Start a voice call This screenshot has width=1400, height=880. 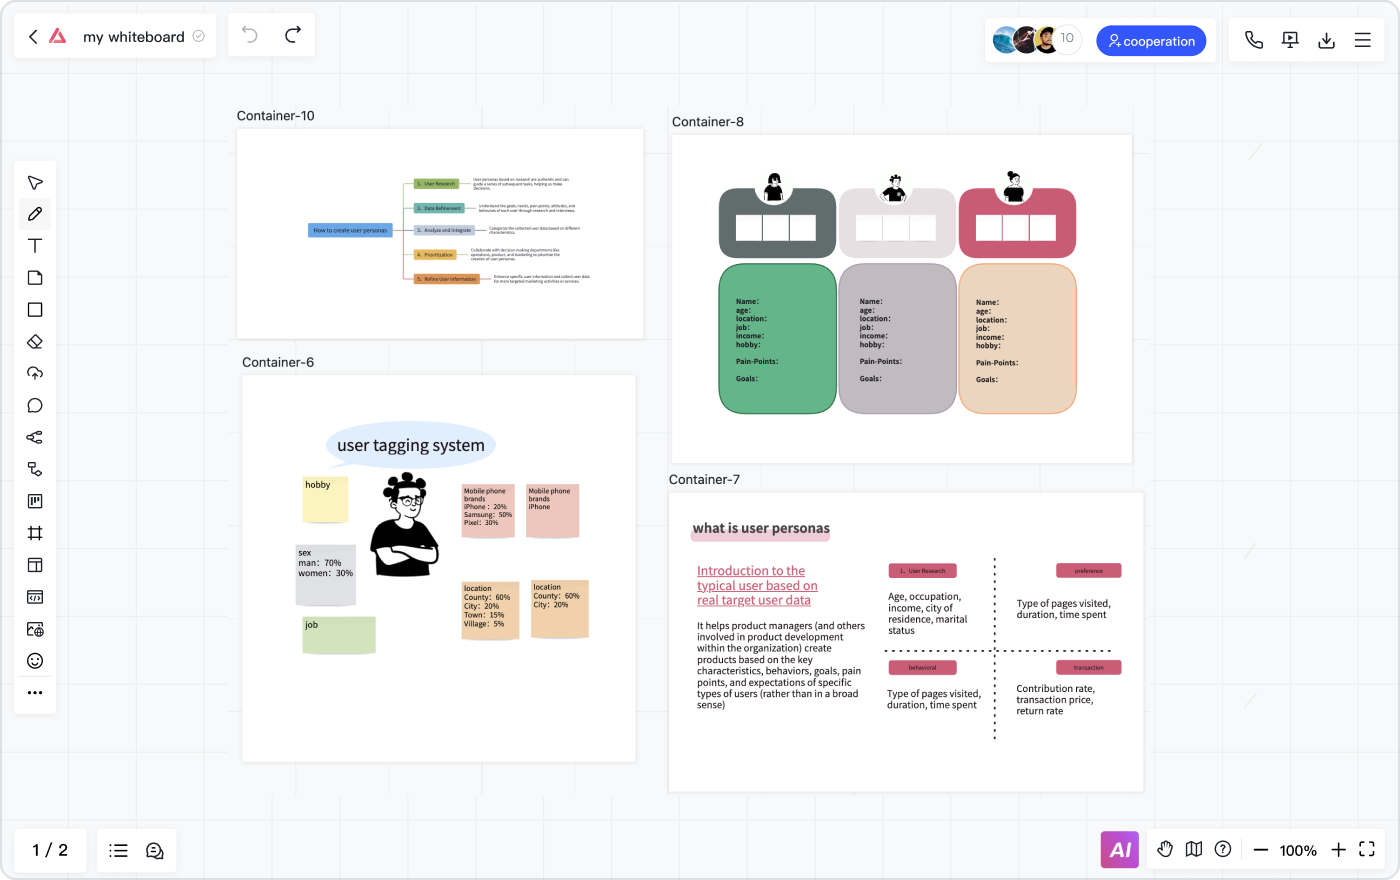1253,41
